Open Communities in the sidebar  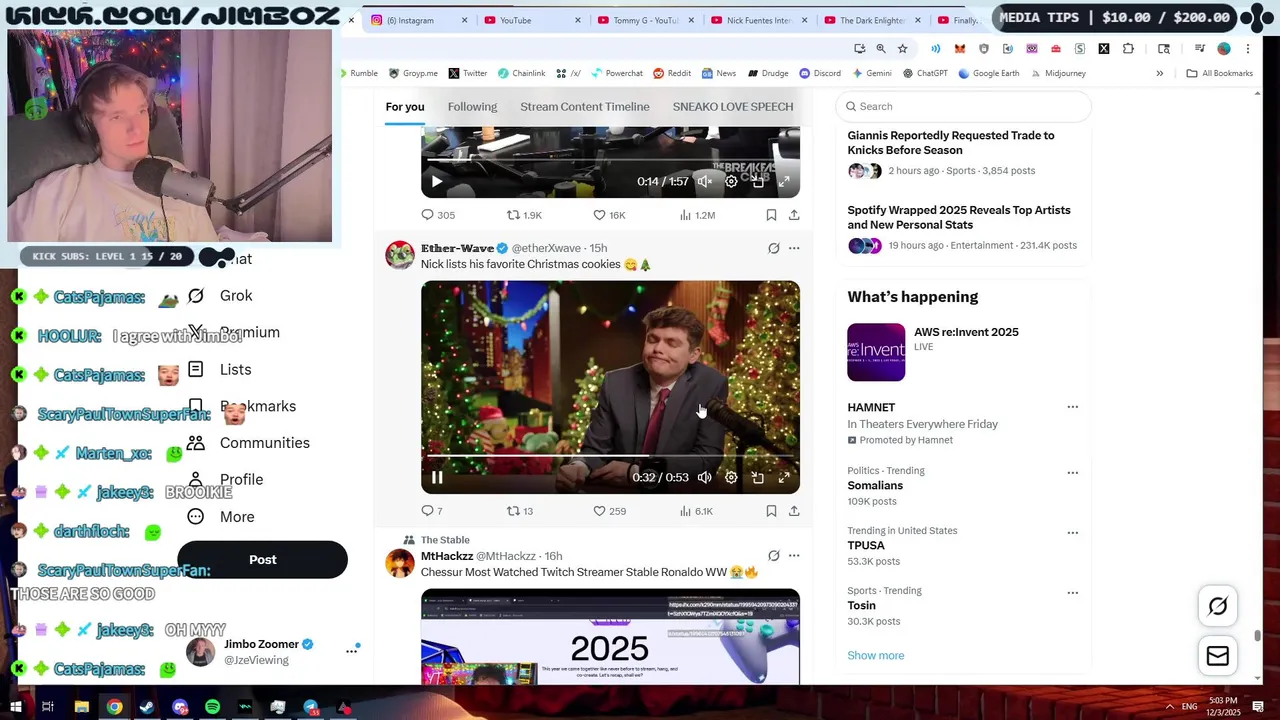[x=249, y=443]
